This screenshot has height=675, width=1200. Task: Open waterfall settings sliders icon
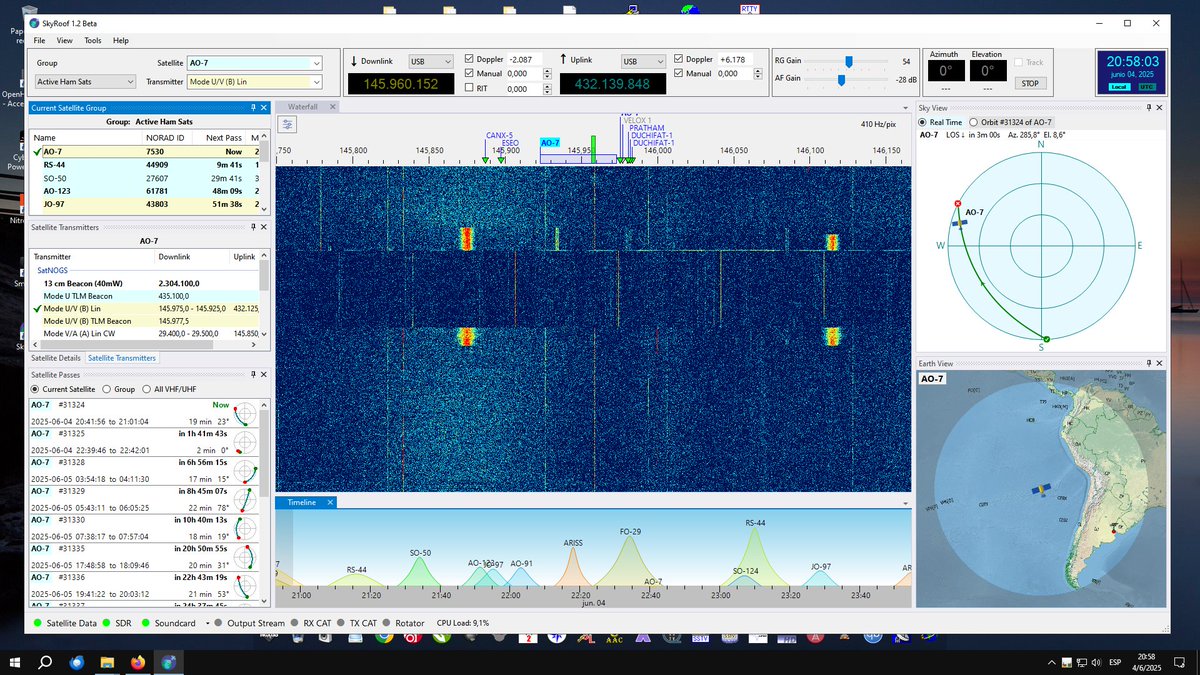coord(288,125)
